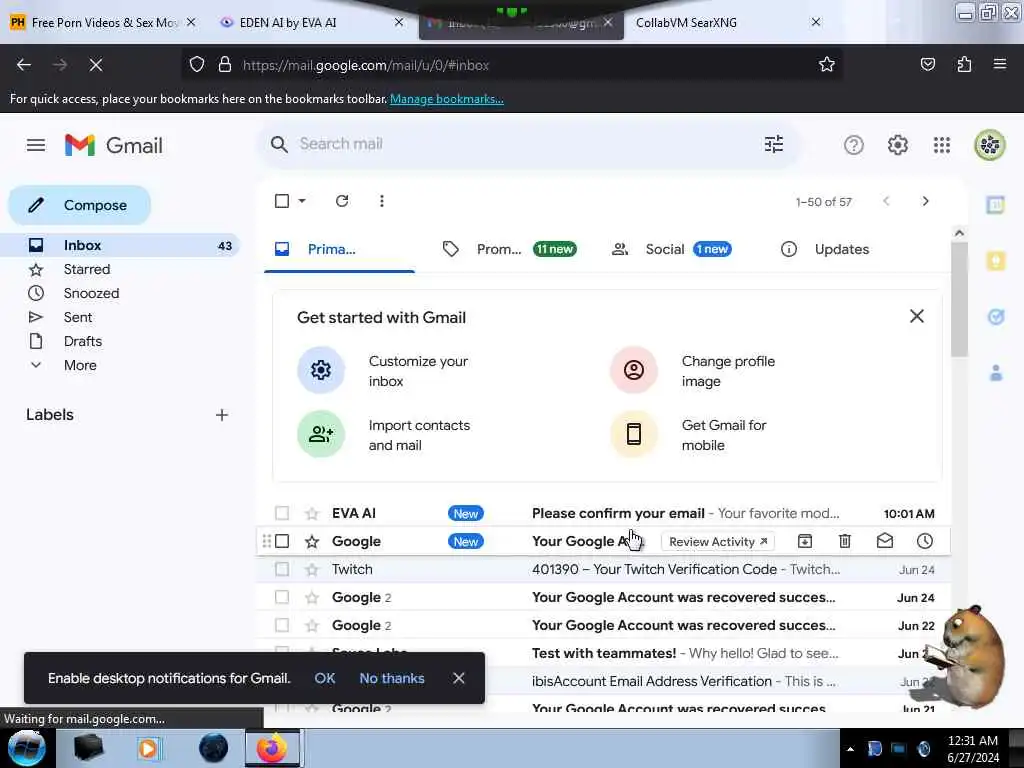Open the Google apps grid icon

942,145
